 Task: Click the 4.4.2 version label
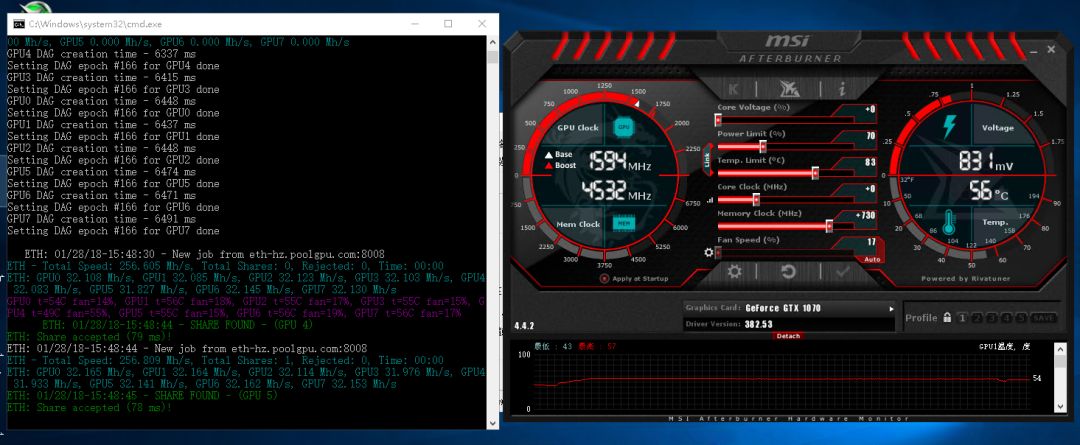pyautogui.click(x=525, y=326)
